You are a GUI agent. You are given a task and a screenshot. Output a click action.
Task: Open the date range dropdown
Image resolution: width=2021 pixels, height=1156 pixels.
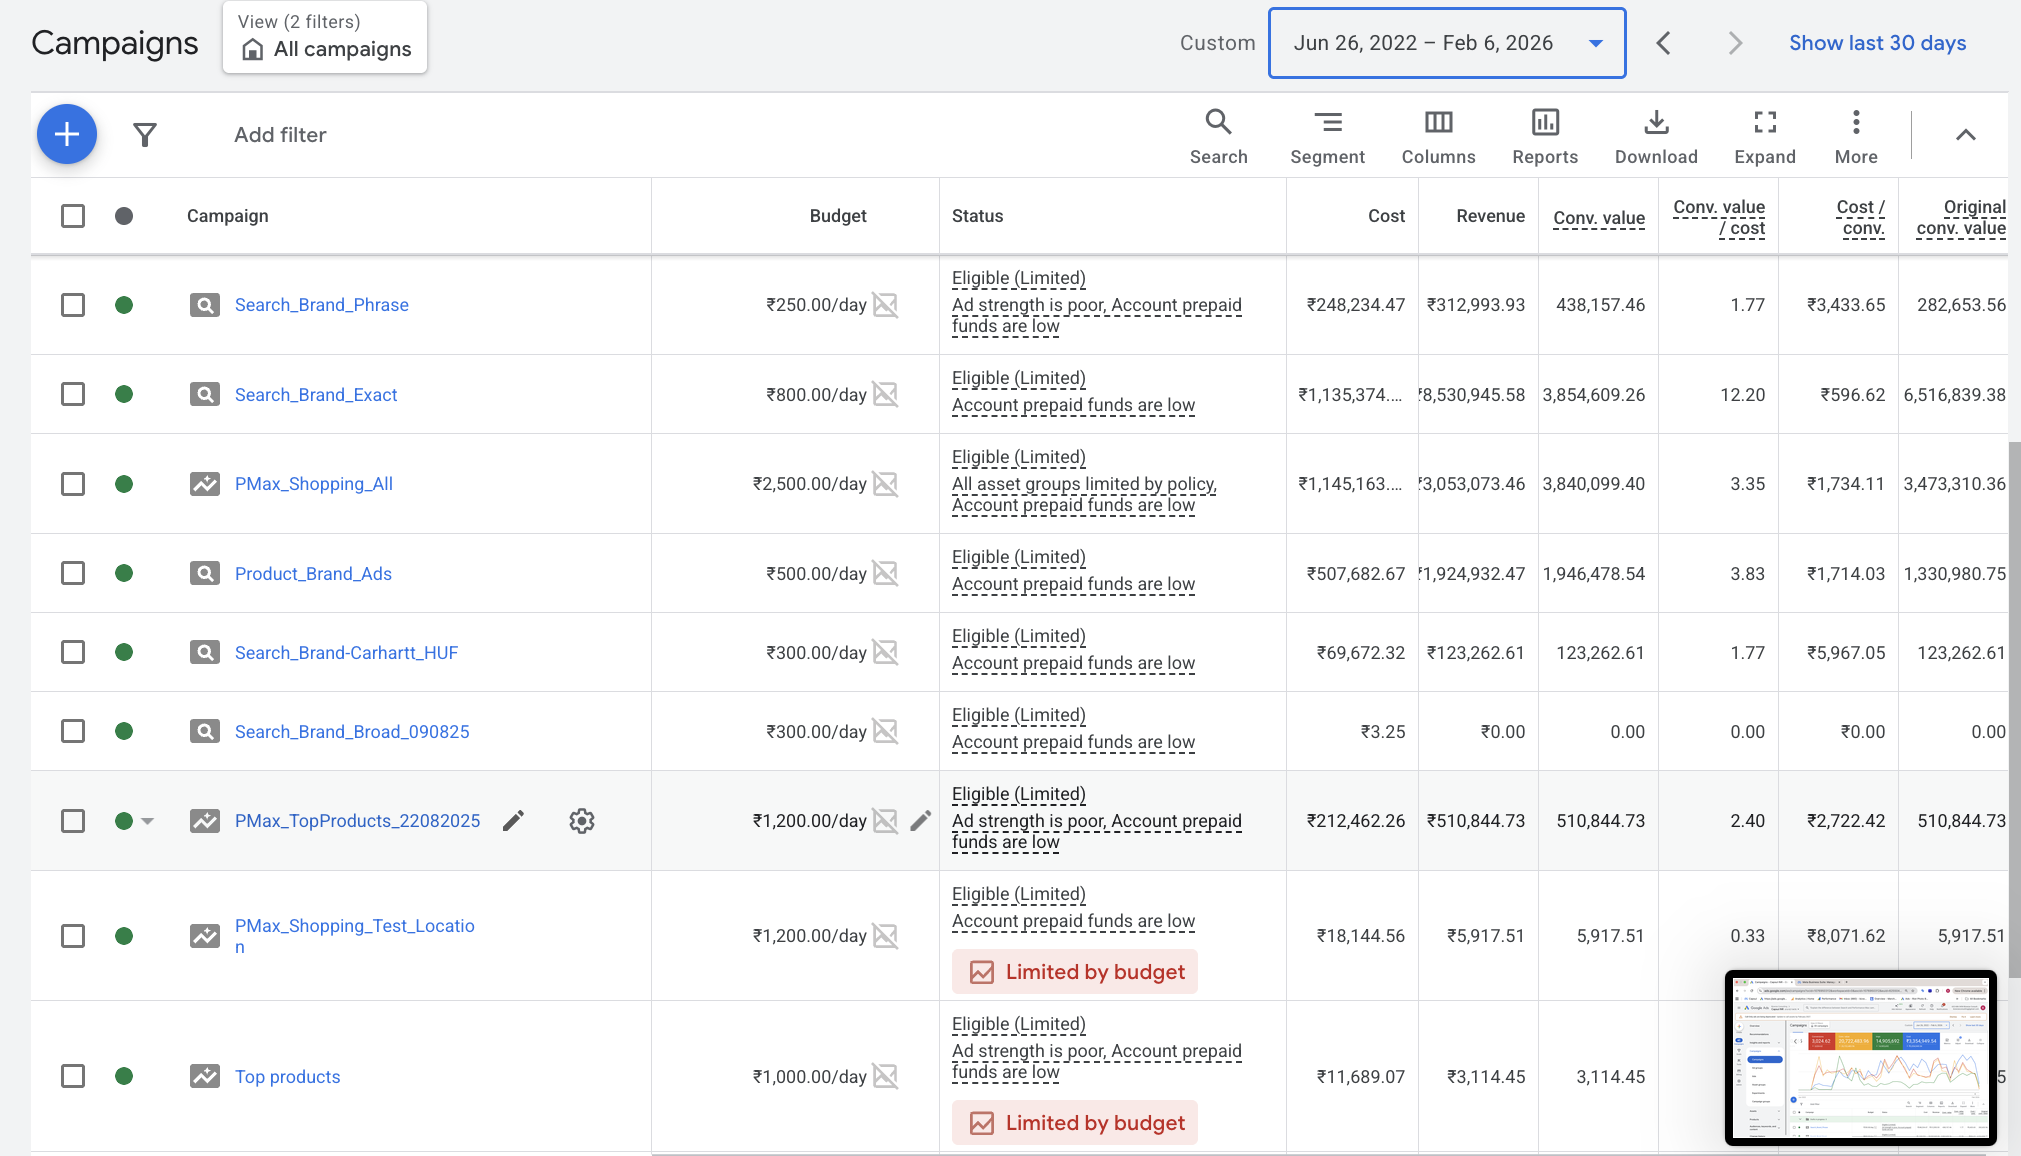coord(1446,43)
